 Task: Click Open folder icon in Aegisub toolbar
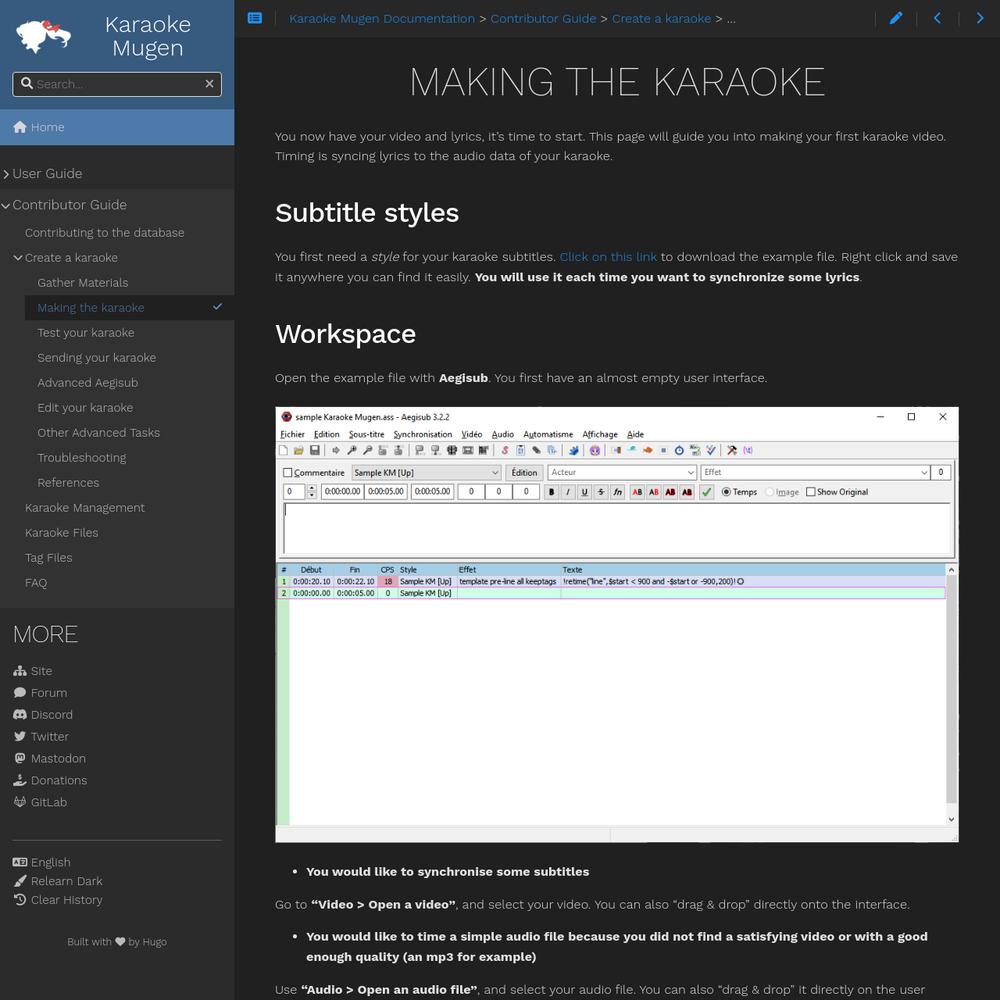[298, 450]
